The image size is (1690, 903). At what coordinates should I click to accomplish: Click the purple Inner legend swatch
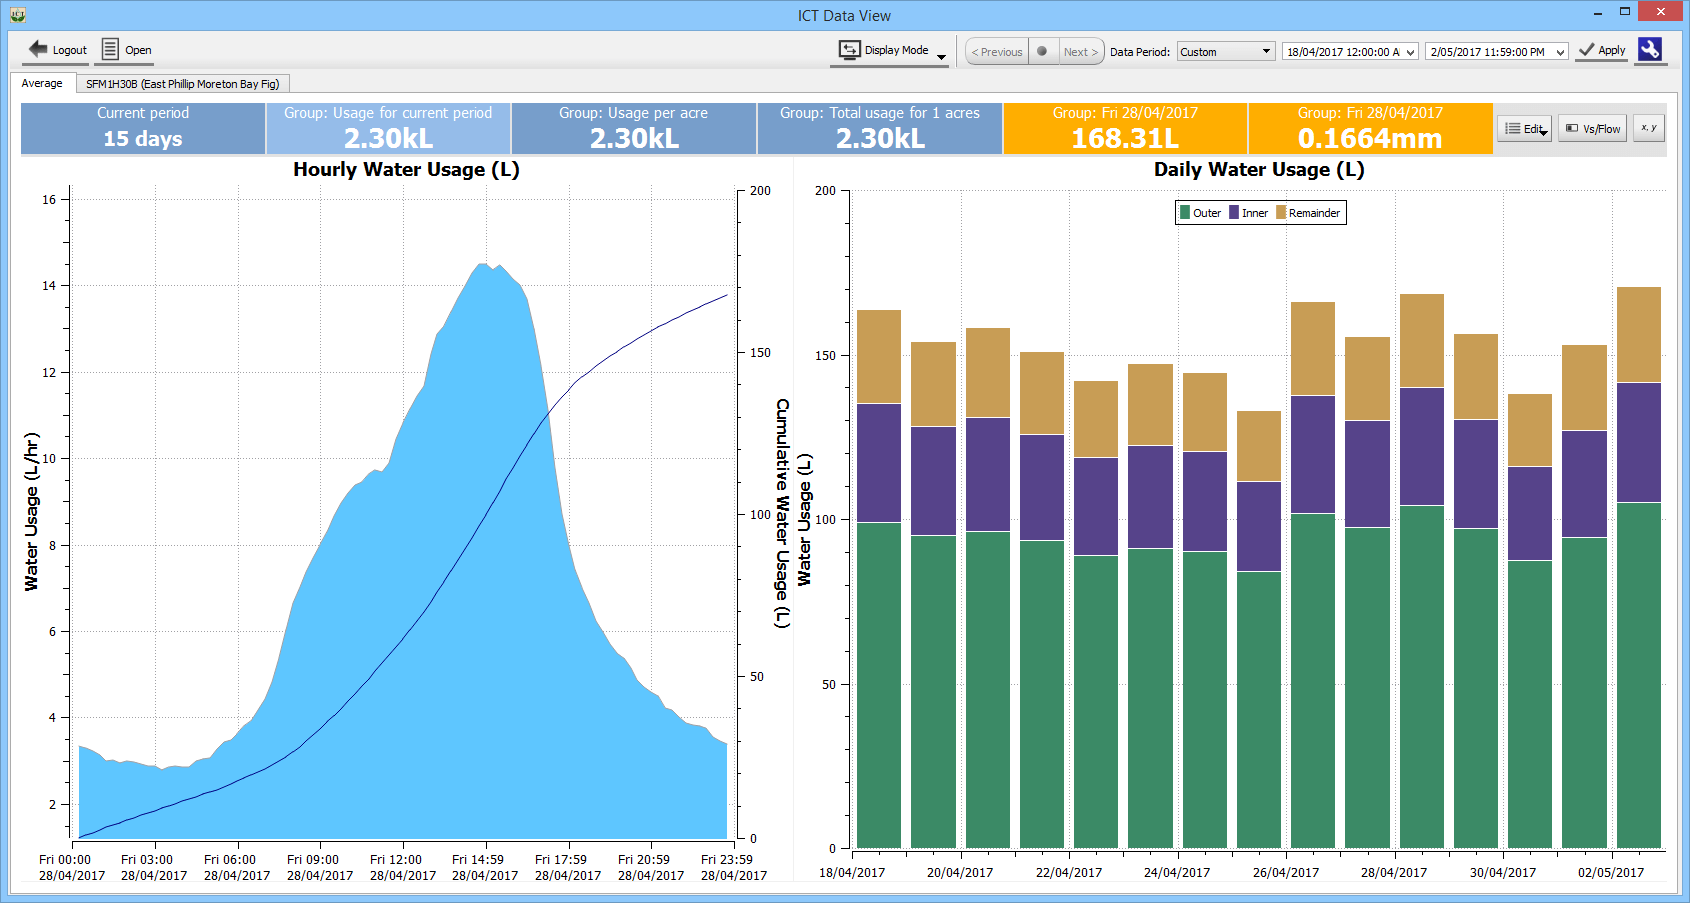coord(1234,213)
